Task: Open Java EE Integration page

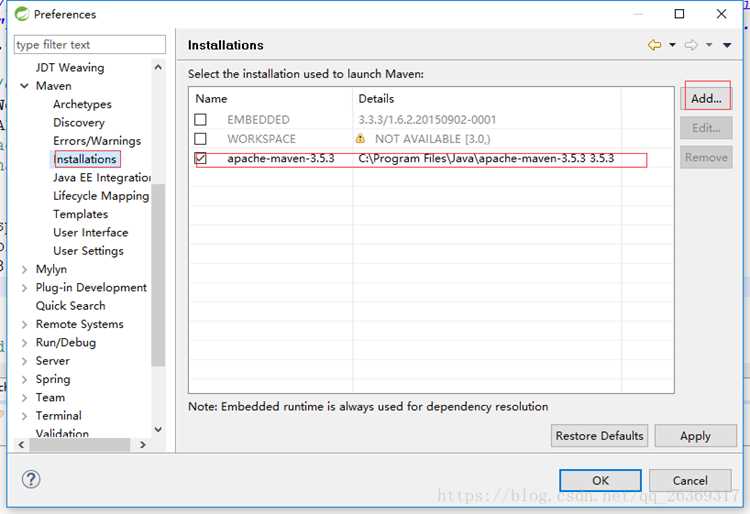Action: click(x=102, y=177)
